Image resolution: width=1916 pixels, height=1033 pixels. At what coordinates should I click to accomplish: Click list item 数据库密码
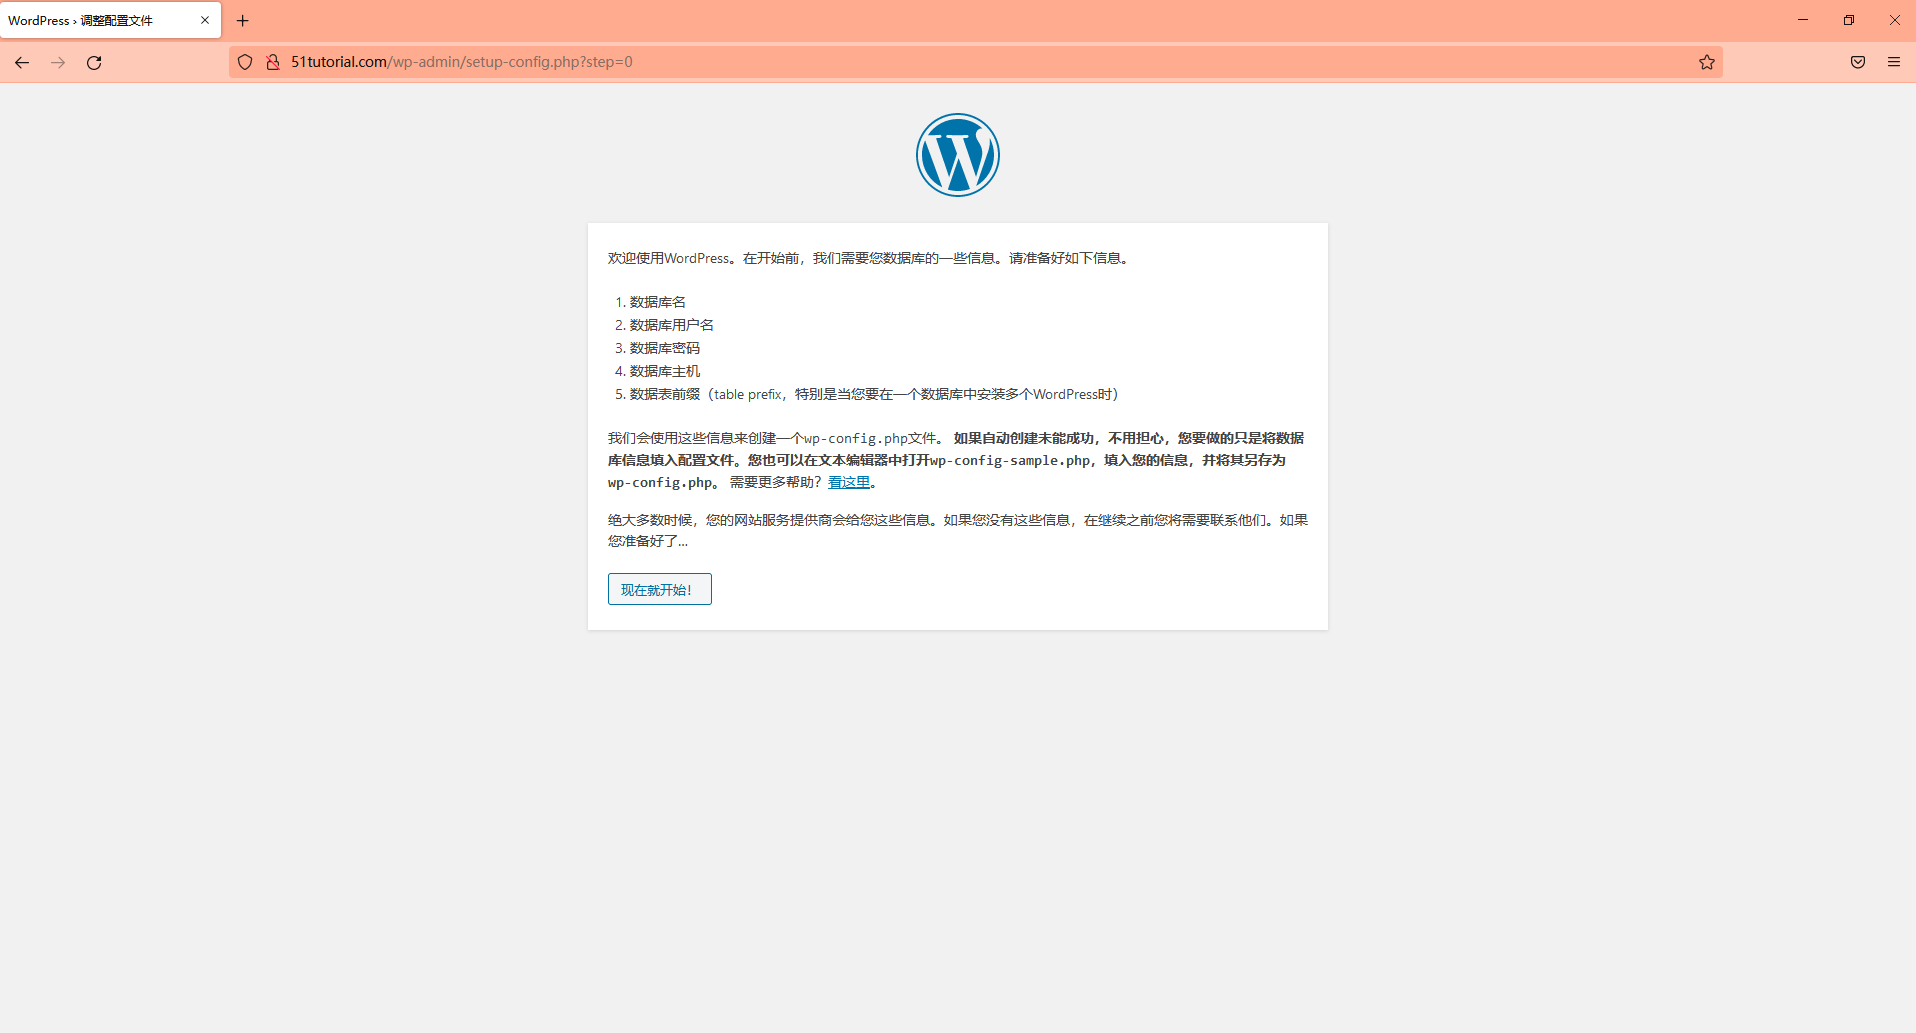click(x=665, y=348)
